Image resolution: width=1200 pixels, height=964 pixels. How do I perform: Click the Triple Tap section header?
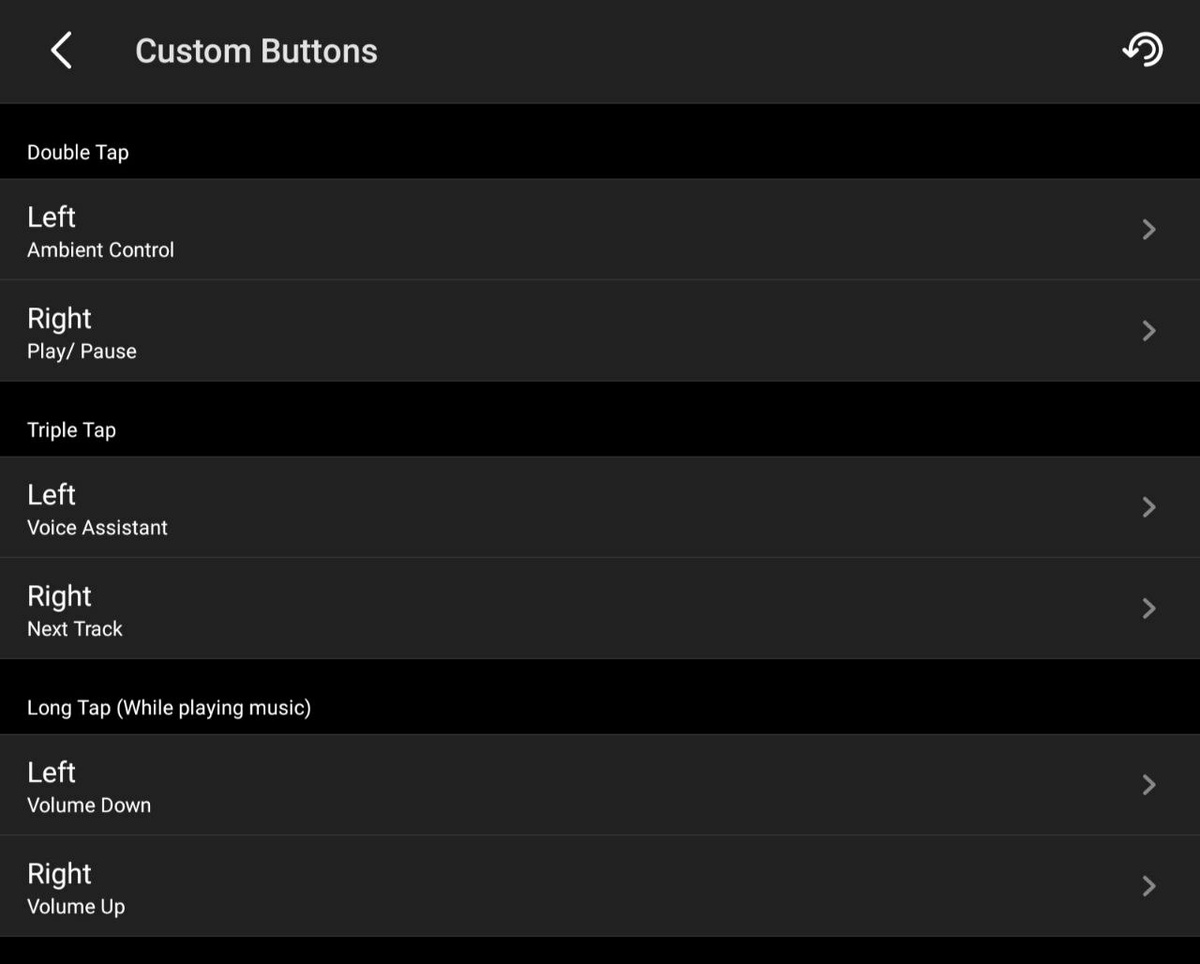point(71,430)
